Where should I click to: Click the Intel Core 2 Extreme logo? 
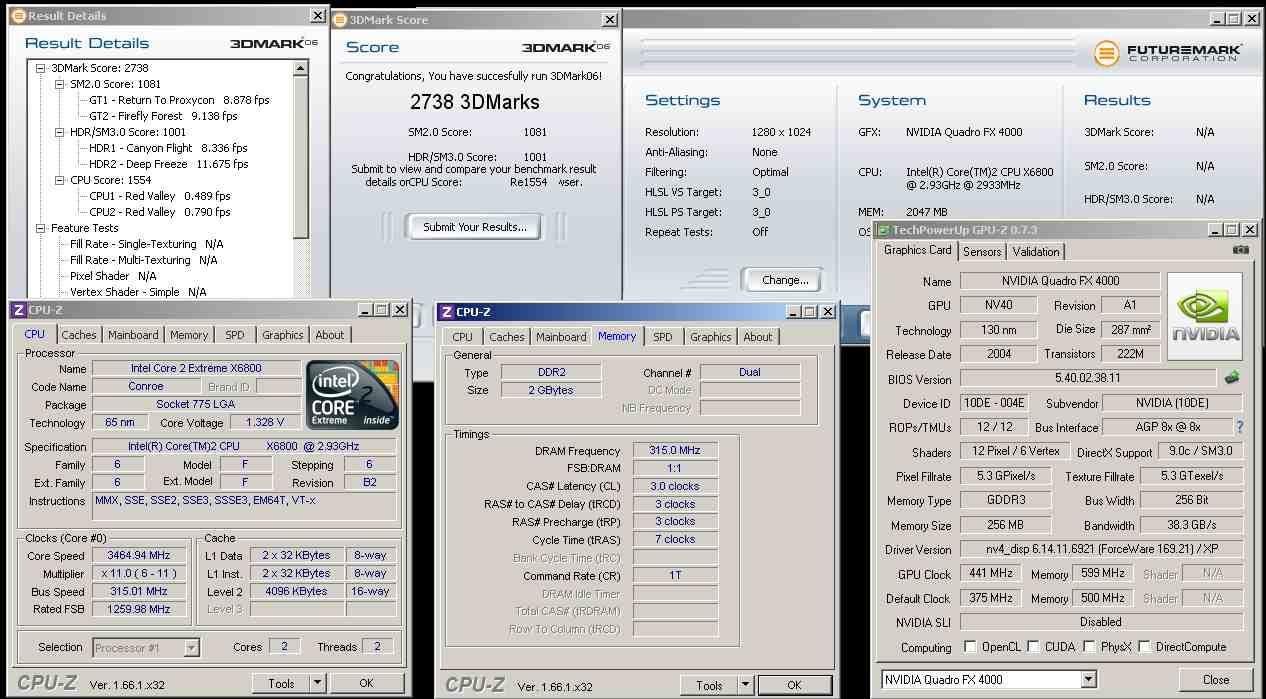[x=353, y=395]
